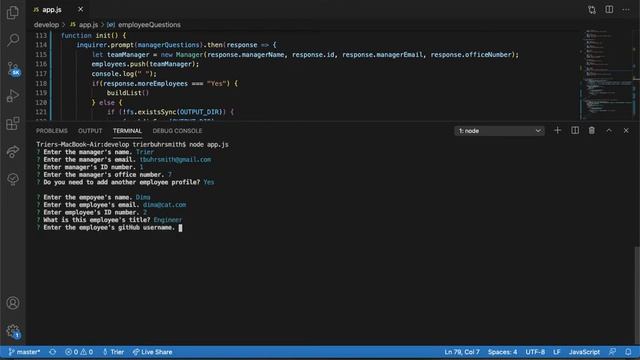Open the Explorer view in activity bar
The image size is (640, 360).
coord(13,13)
